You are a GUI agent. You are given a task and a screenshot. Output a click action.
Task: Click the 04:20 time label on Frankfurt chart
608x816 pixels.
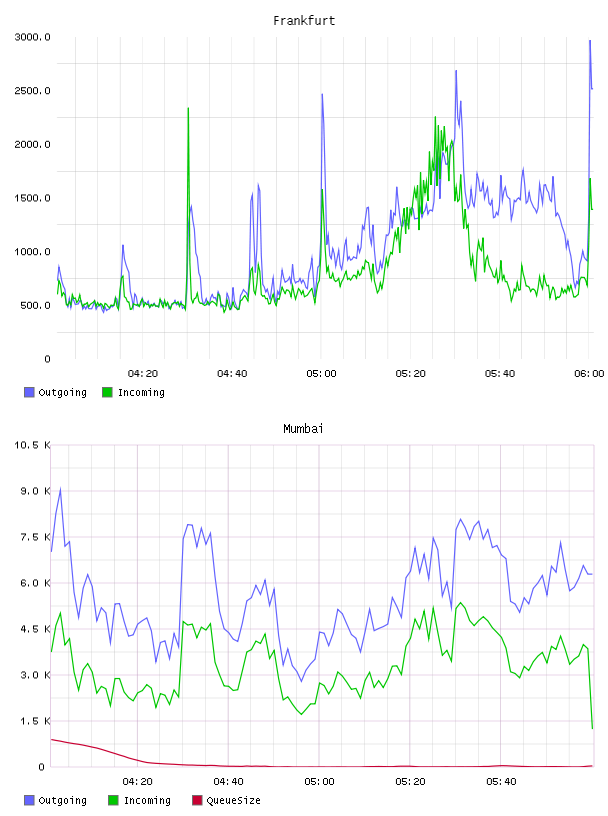pyautogui.click(x=143, y=374)
